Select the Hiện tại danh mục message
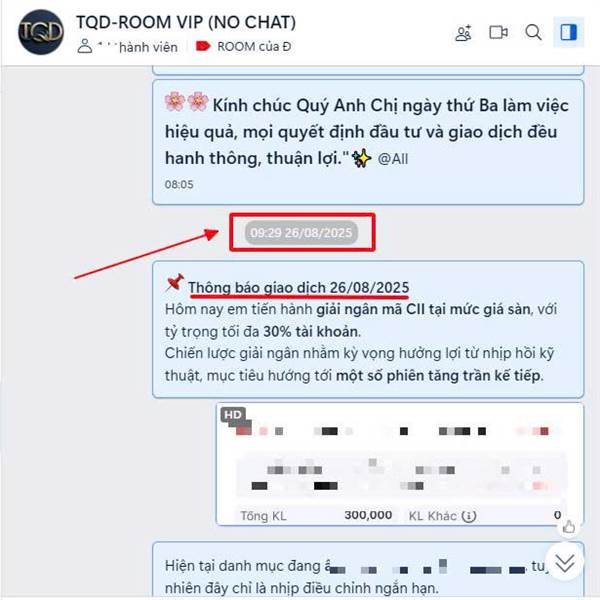 tap(368, 570)
